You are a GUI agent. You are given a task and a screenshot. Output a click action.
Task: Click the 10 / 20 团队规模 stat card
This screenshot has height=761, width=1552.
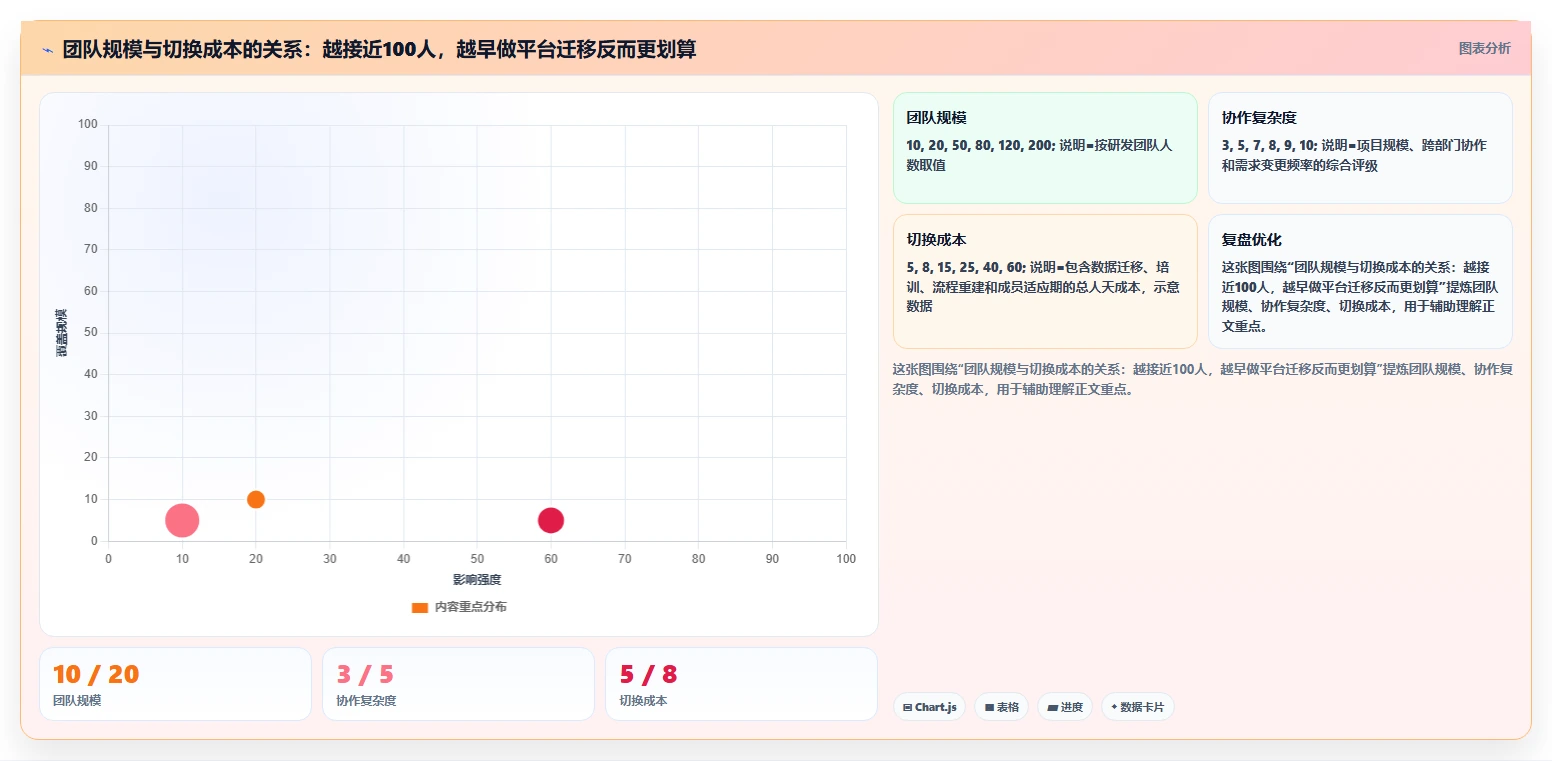[175, 684]
